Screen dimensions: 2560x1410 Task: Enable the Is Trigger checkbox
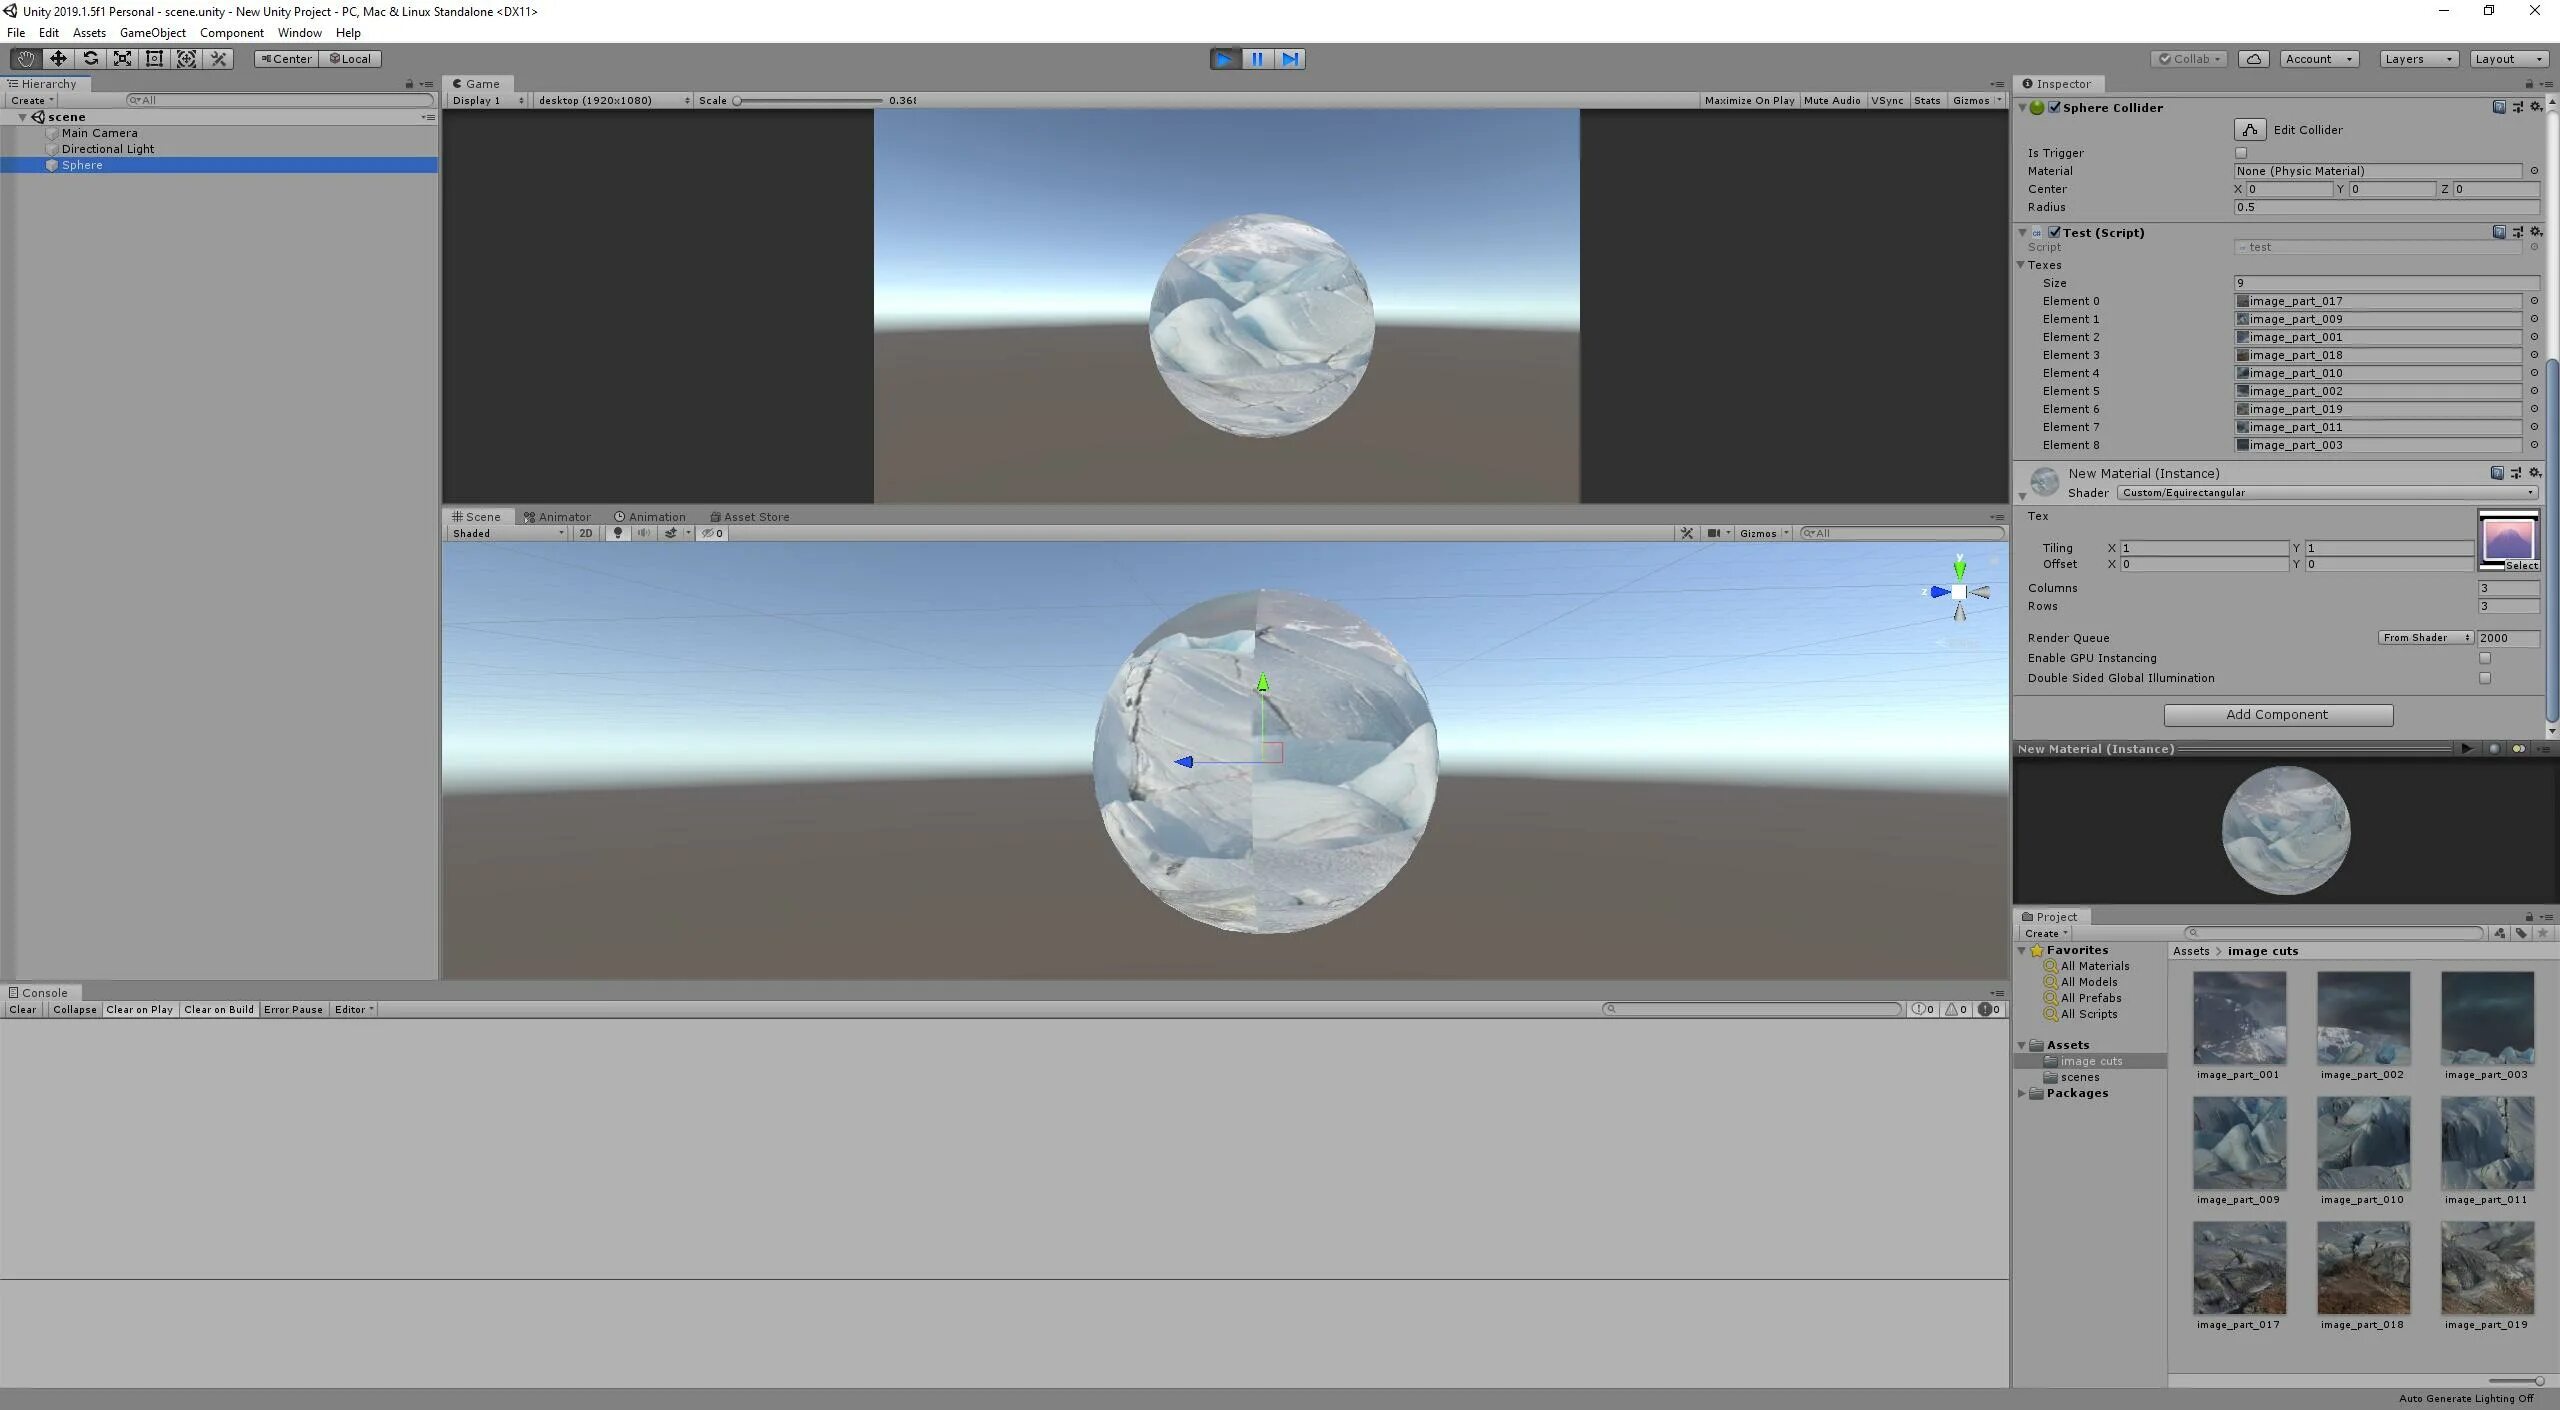(2241, 153)
